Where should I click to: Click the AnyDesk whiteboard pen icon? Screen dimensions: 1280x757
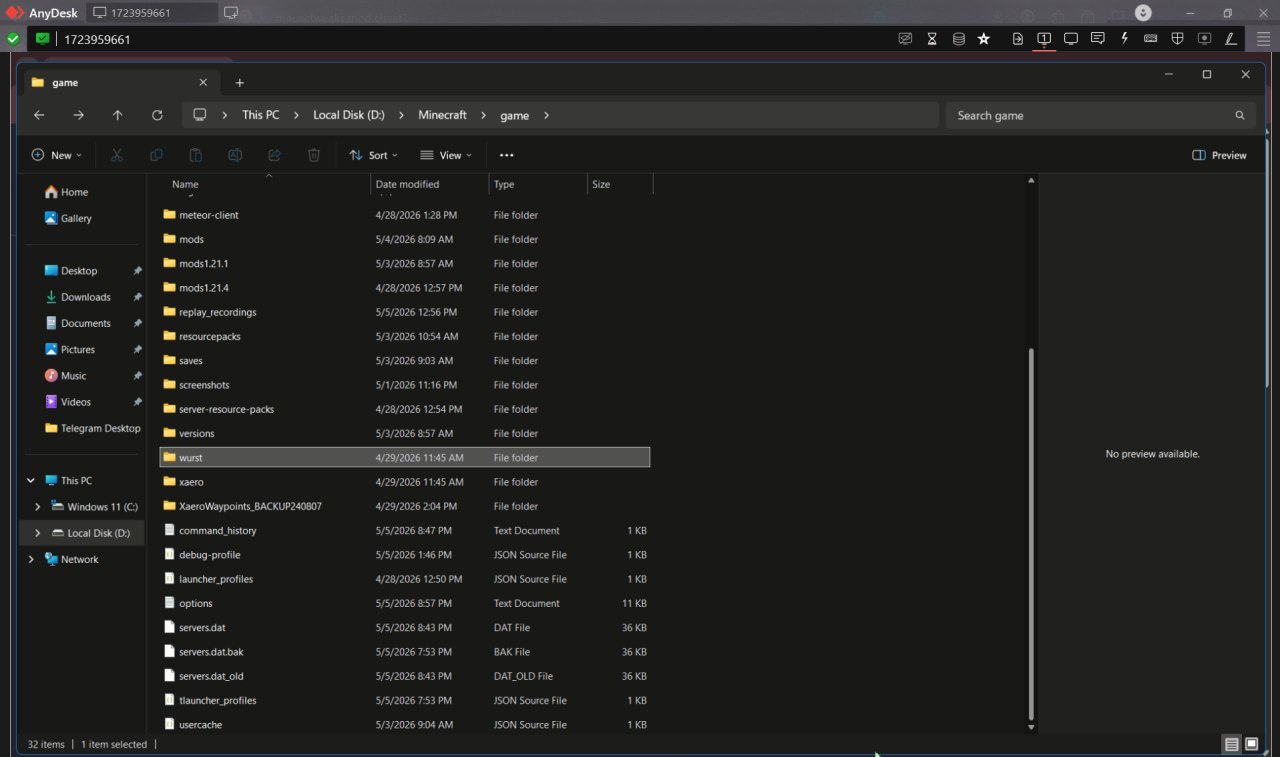pyautogui.click(x=1231, y=39)
